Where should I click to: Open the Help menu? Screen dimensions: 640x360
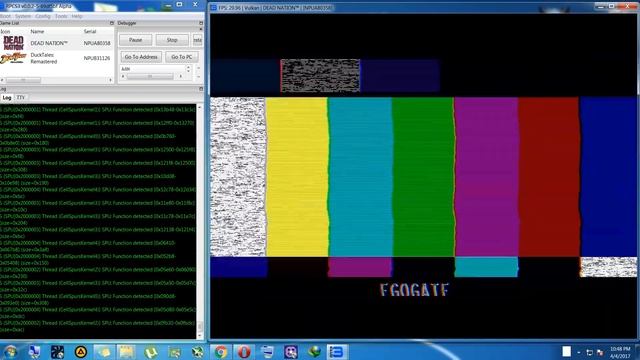tap(77, 16)
